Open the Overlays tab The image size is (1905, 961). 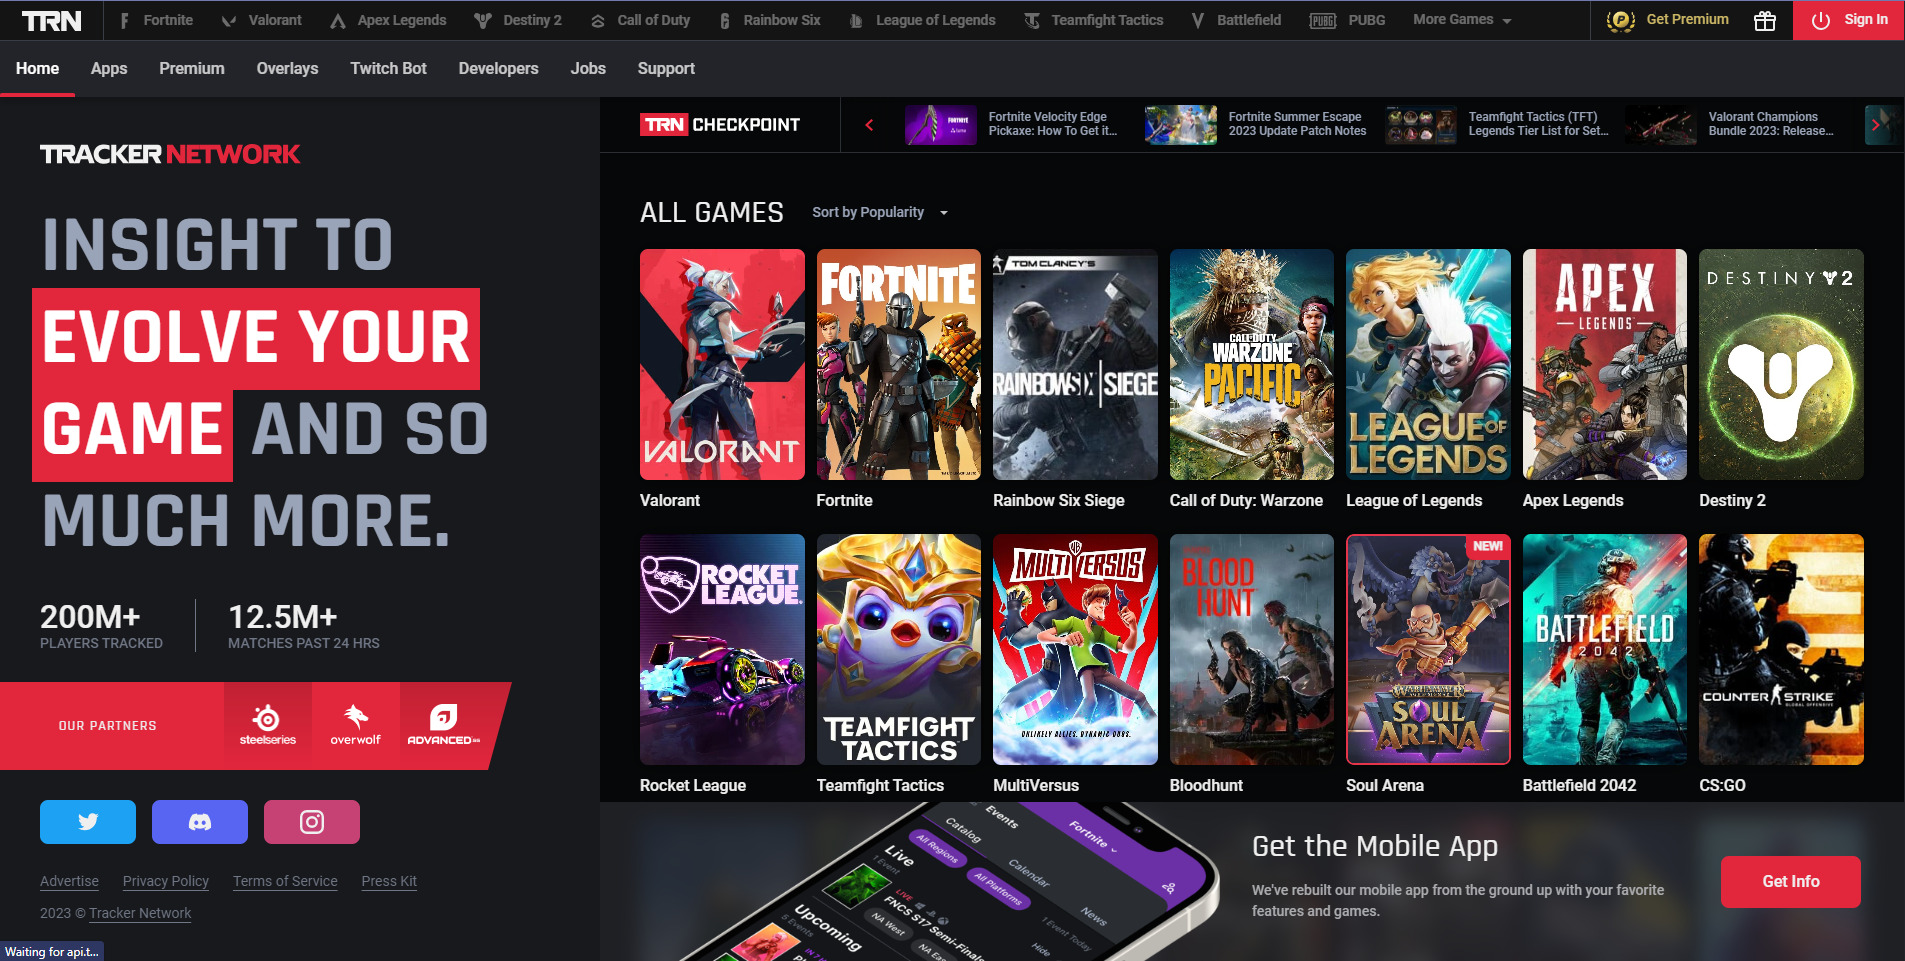coord(287,69)
